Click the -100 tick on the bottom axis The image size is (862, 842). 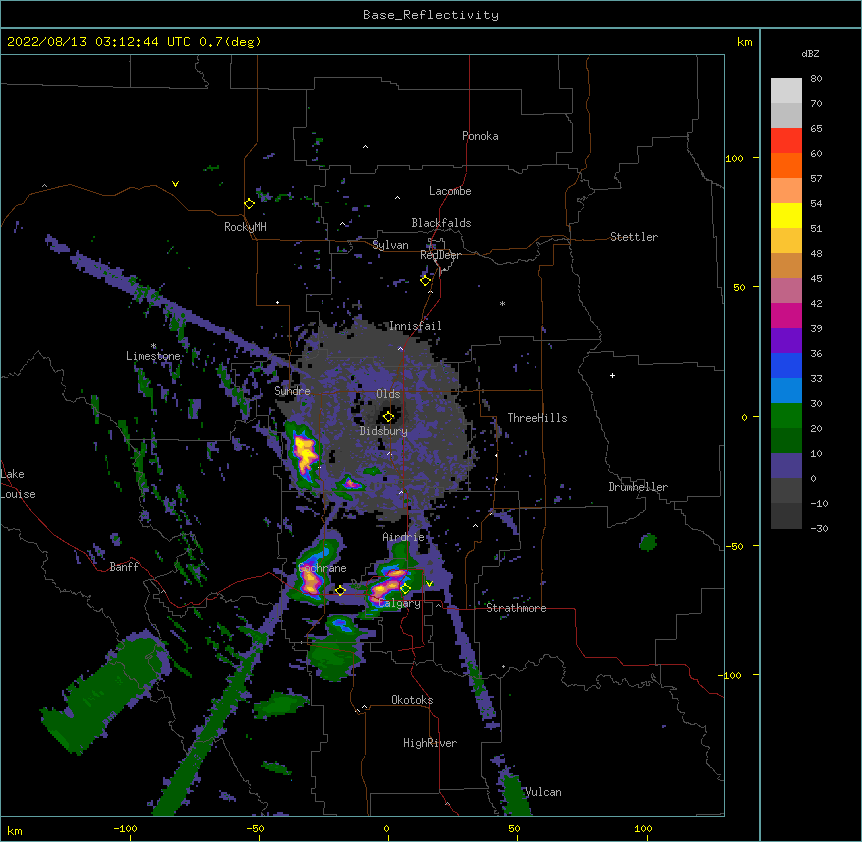[125, 828]
